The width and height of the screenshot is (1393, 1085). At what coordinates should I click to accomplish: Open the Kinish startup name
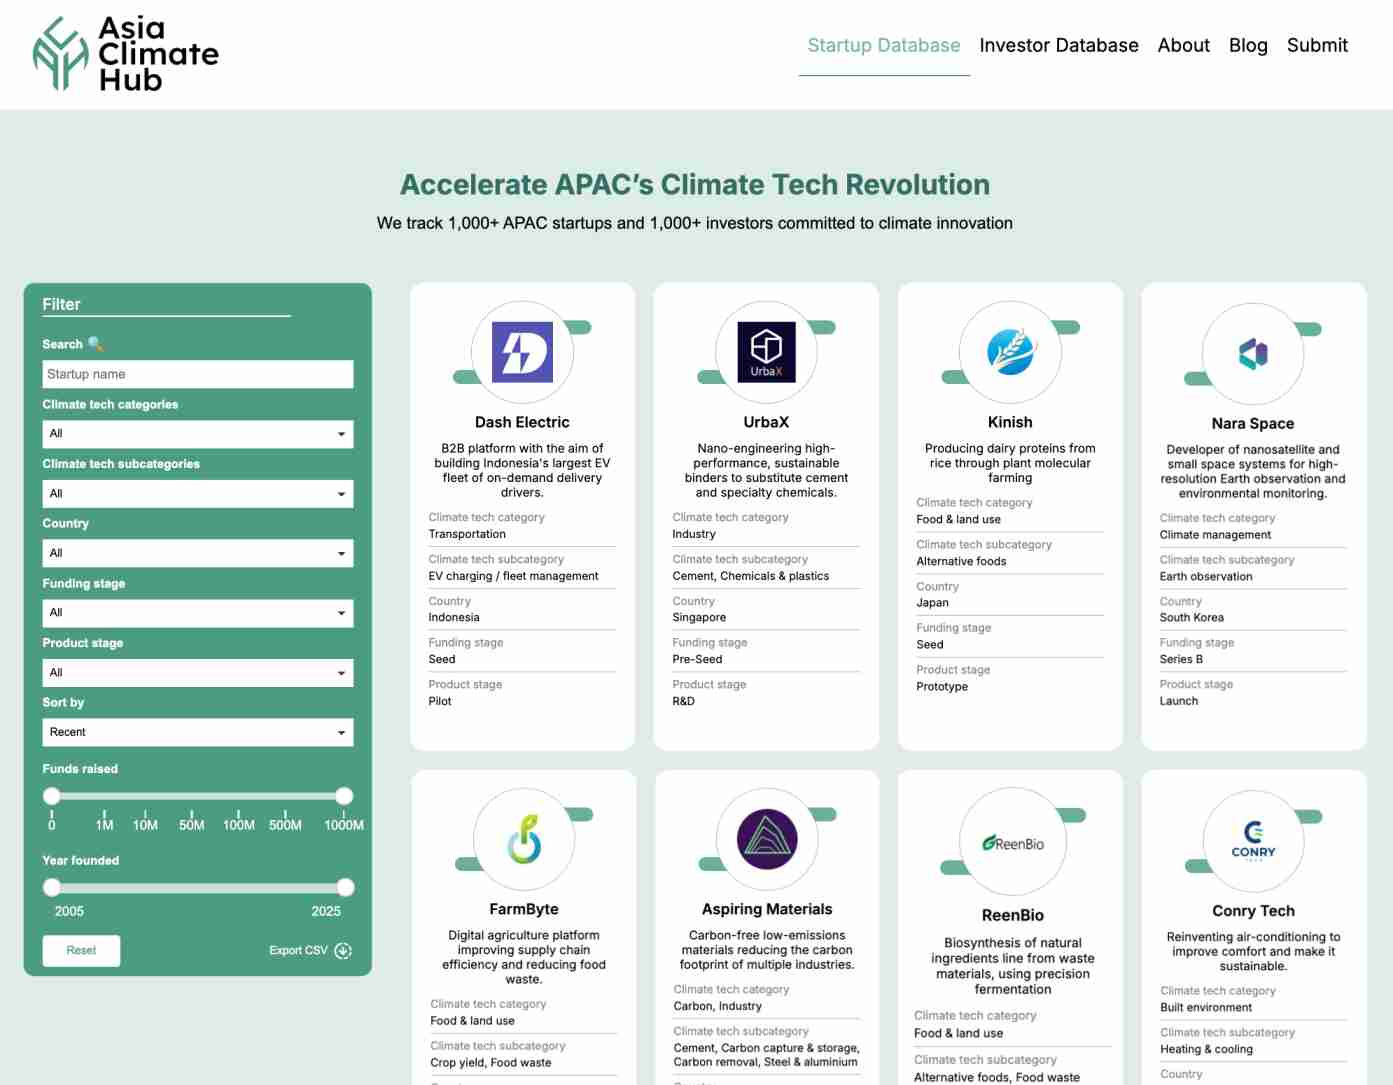tap(1010, 422)
